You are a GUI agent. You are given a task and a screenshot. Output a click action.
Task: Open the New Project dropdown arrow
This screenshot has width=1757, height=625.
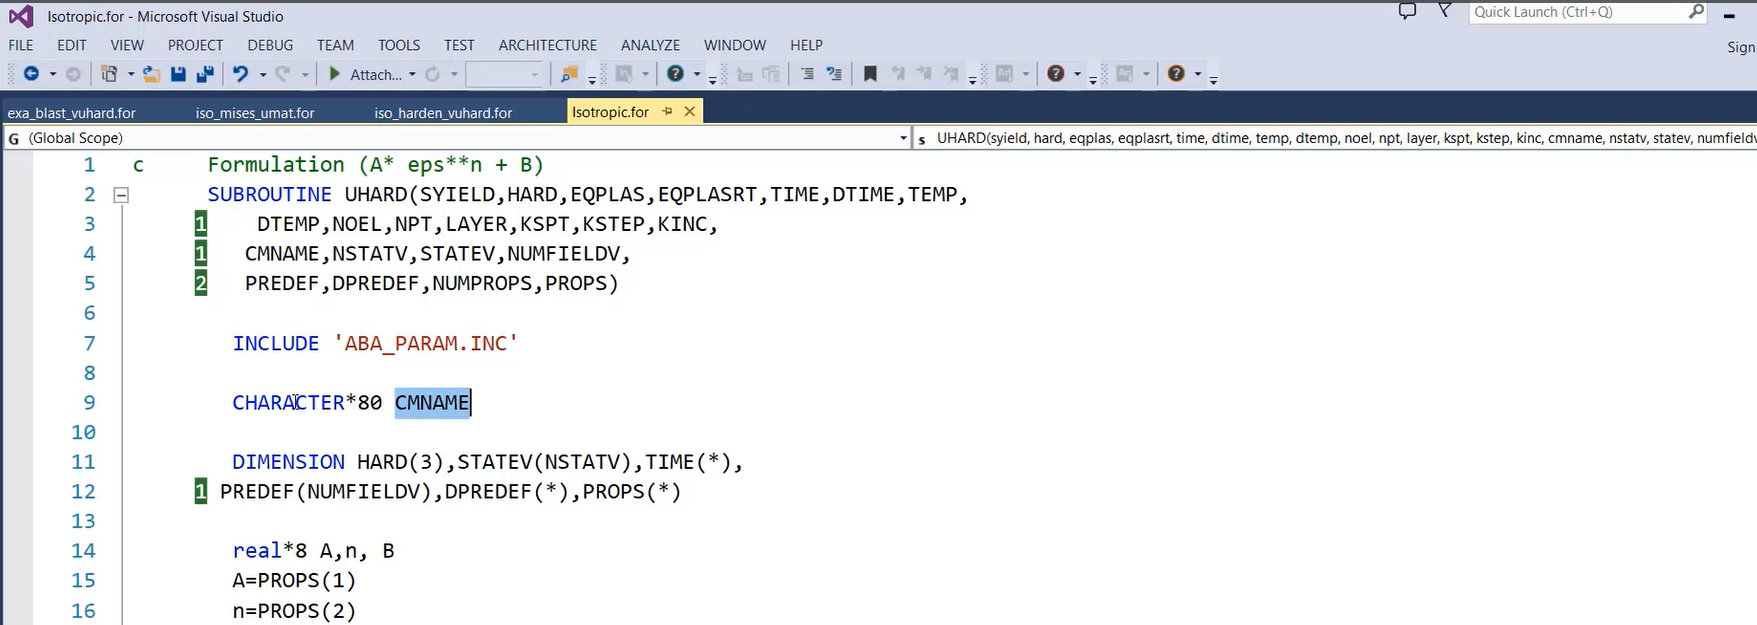130,74
